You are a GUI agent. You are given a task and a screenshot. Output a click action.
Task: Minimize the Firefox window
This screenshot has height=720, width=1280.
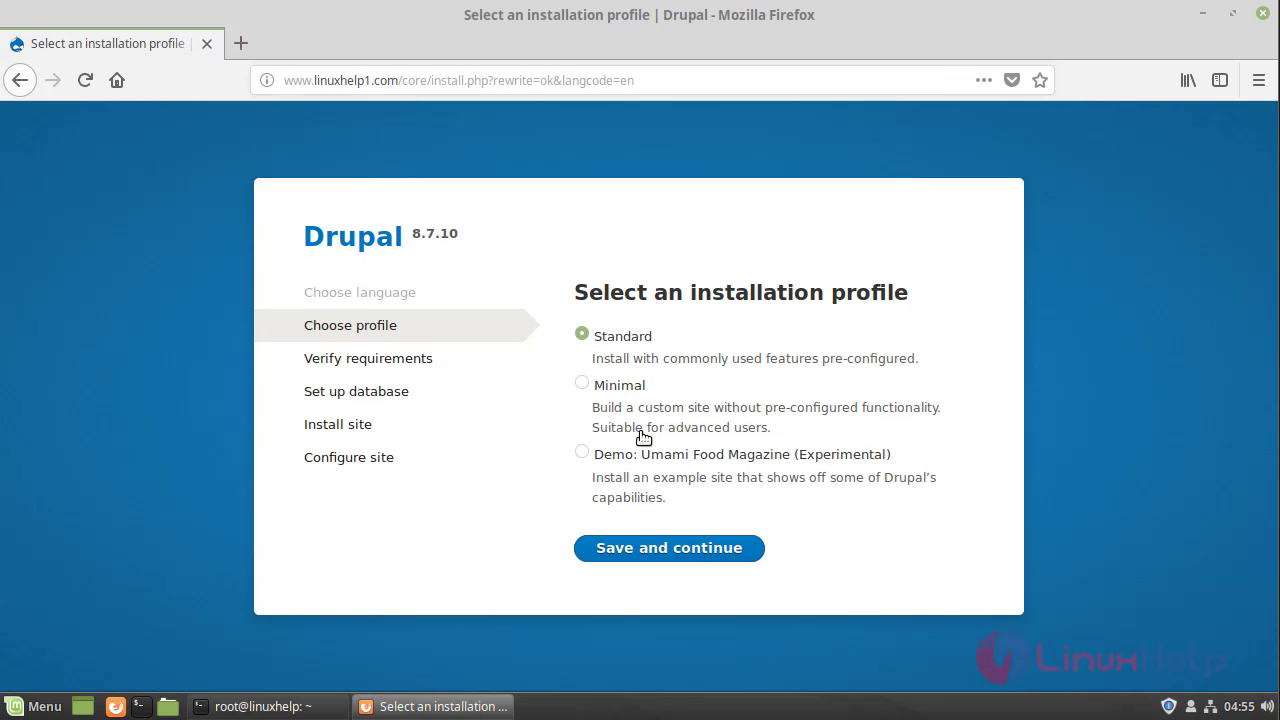(1203, 14)
